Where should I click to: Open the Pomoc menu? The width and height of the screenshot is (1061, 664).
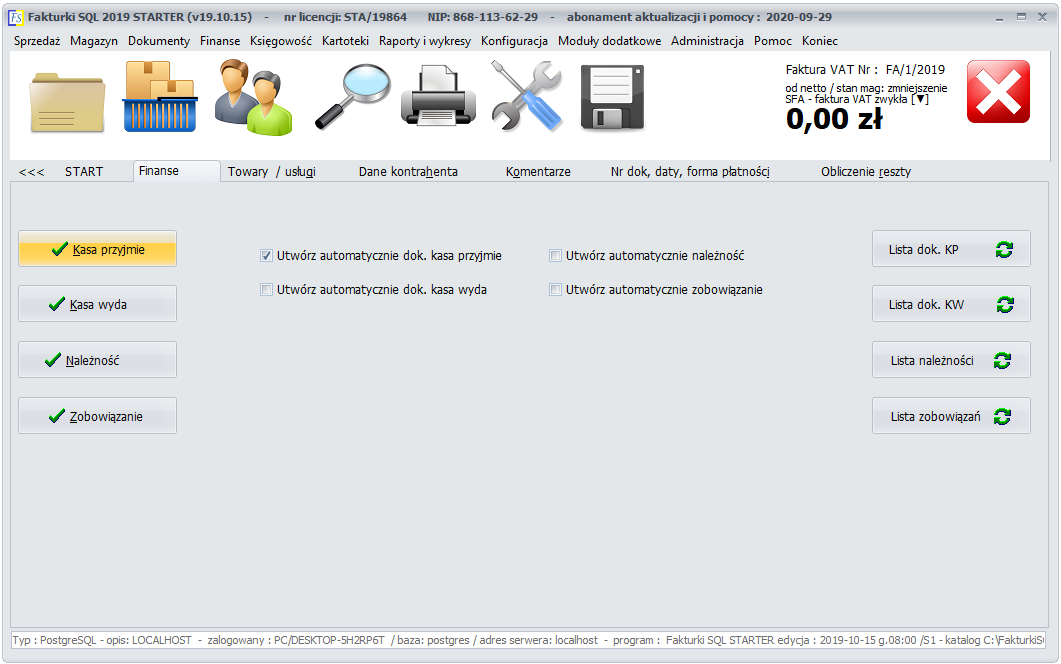(x=773, y=41)
